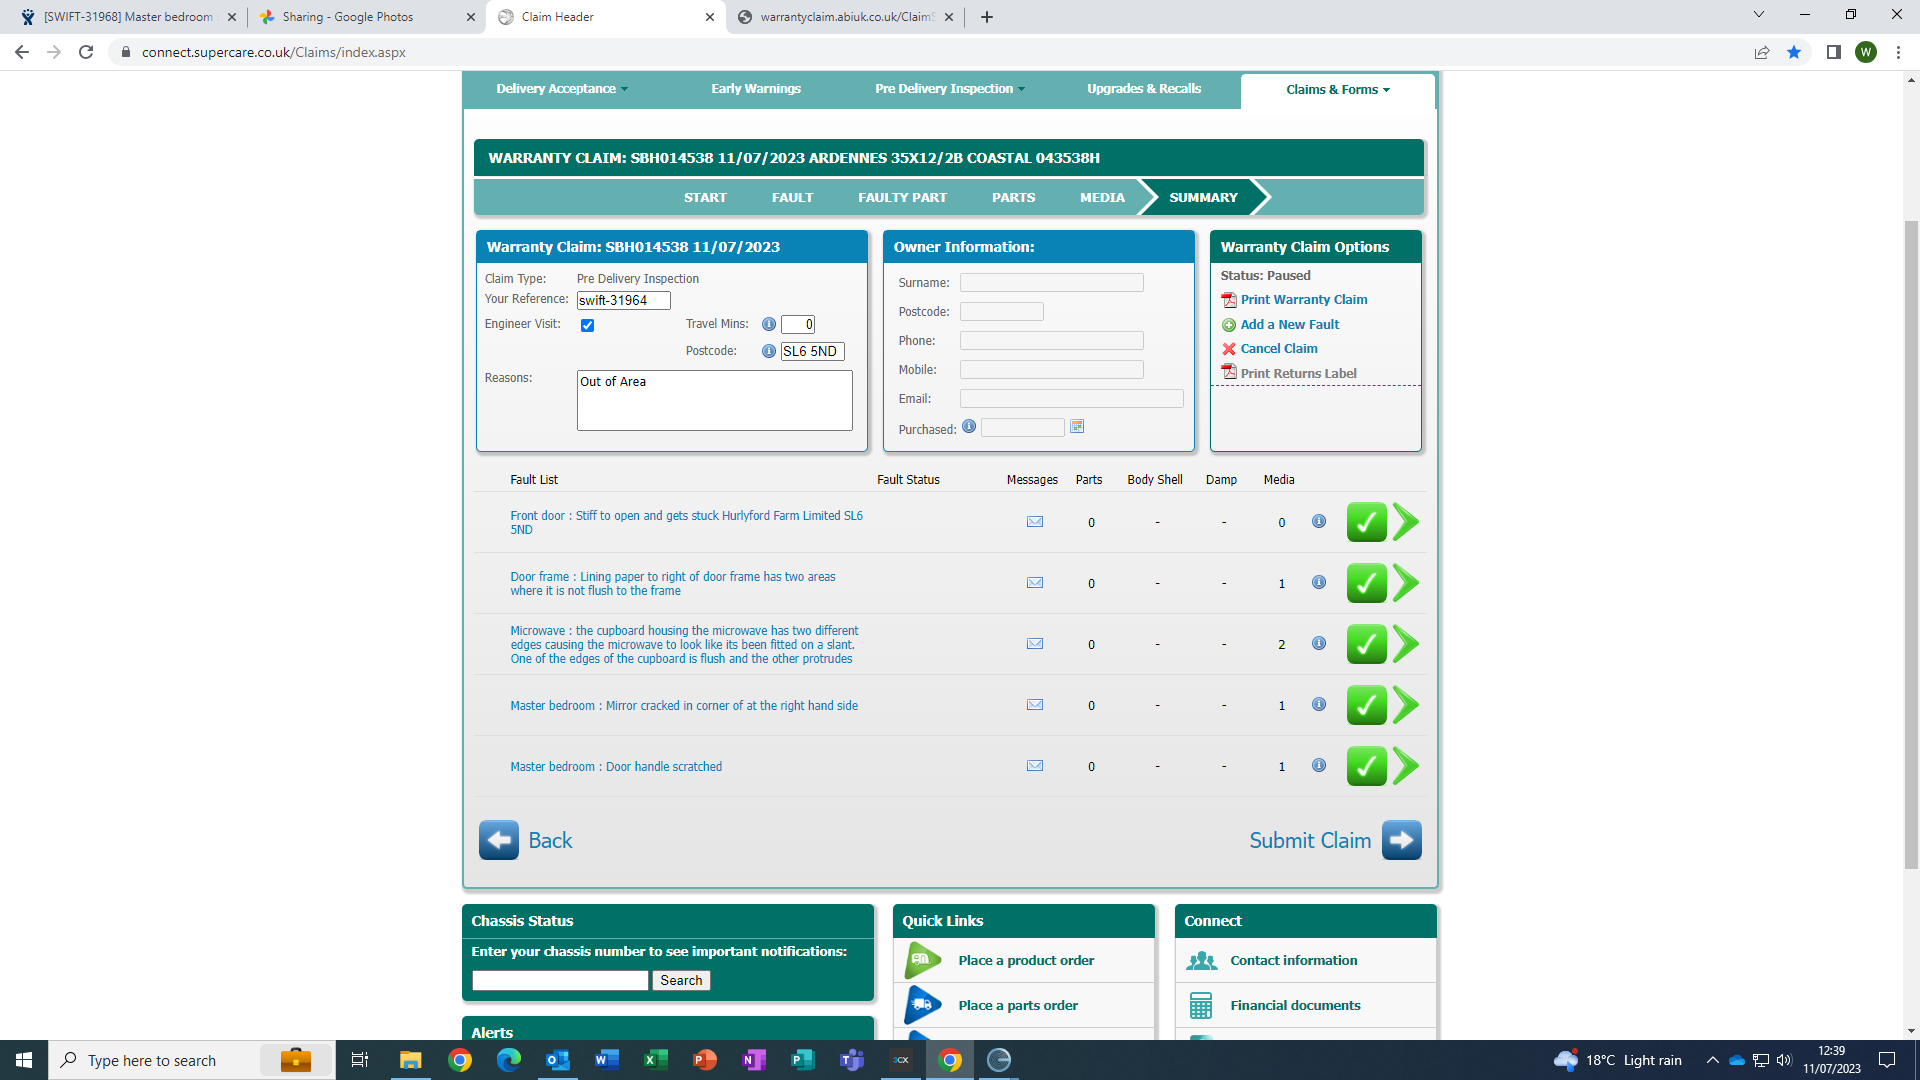
Task: Go to the FAULTY PART step tab
Action: 902,198
